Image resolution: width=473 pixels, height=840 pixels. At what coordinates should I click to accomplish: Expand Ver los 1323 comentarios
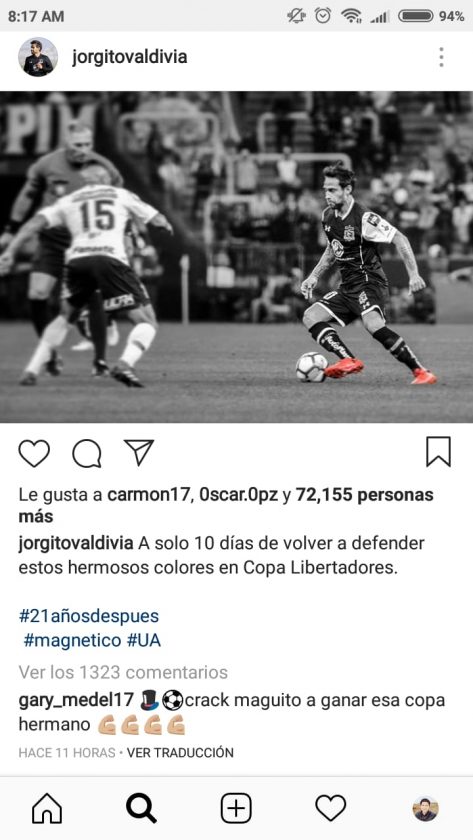pos(123,672)
